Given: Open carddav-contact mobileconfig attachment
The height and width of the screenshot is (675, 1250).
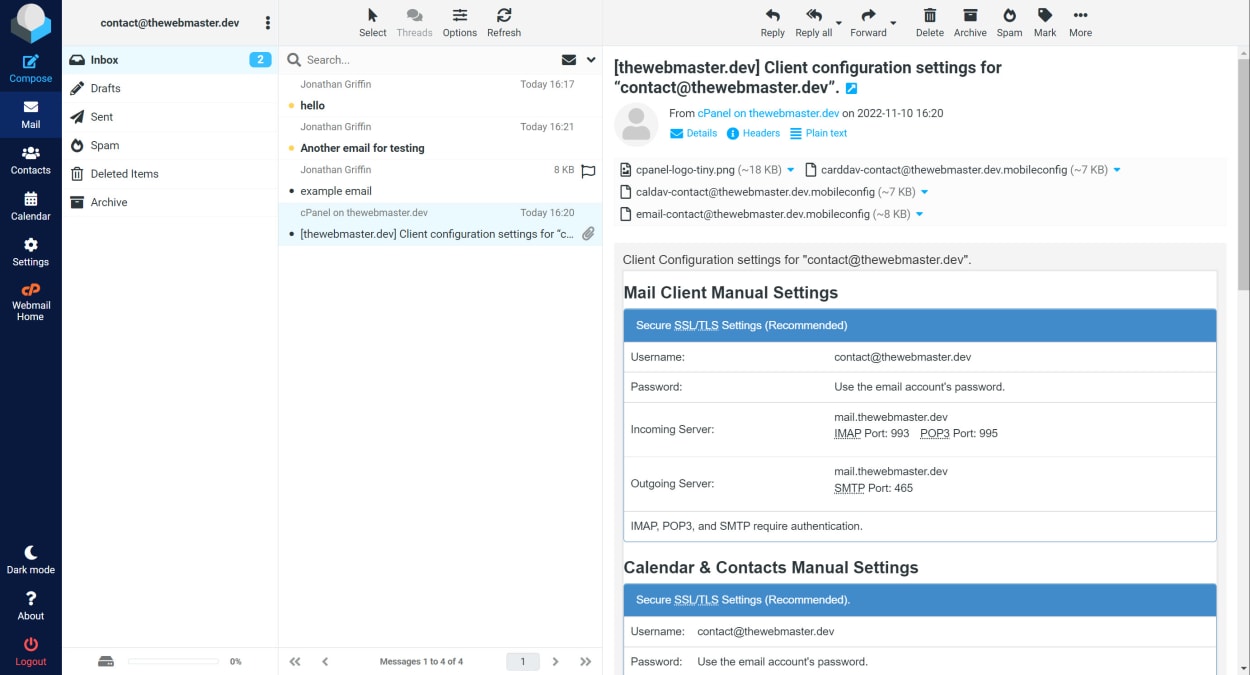Looking at the screenshot, I should [957, 170].
